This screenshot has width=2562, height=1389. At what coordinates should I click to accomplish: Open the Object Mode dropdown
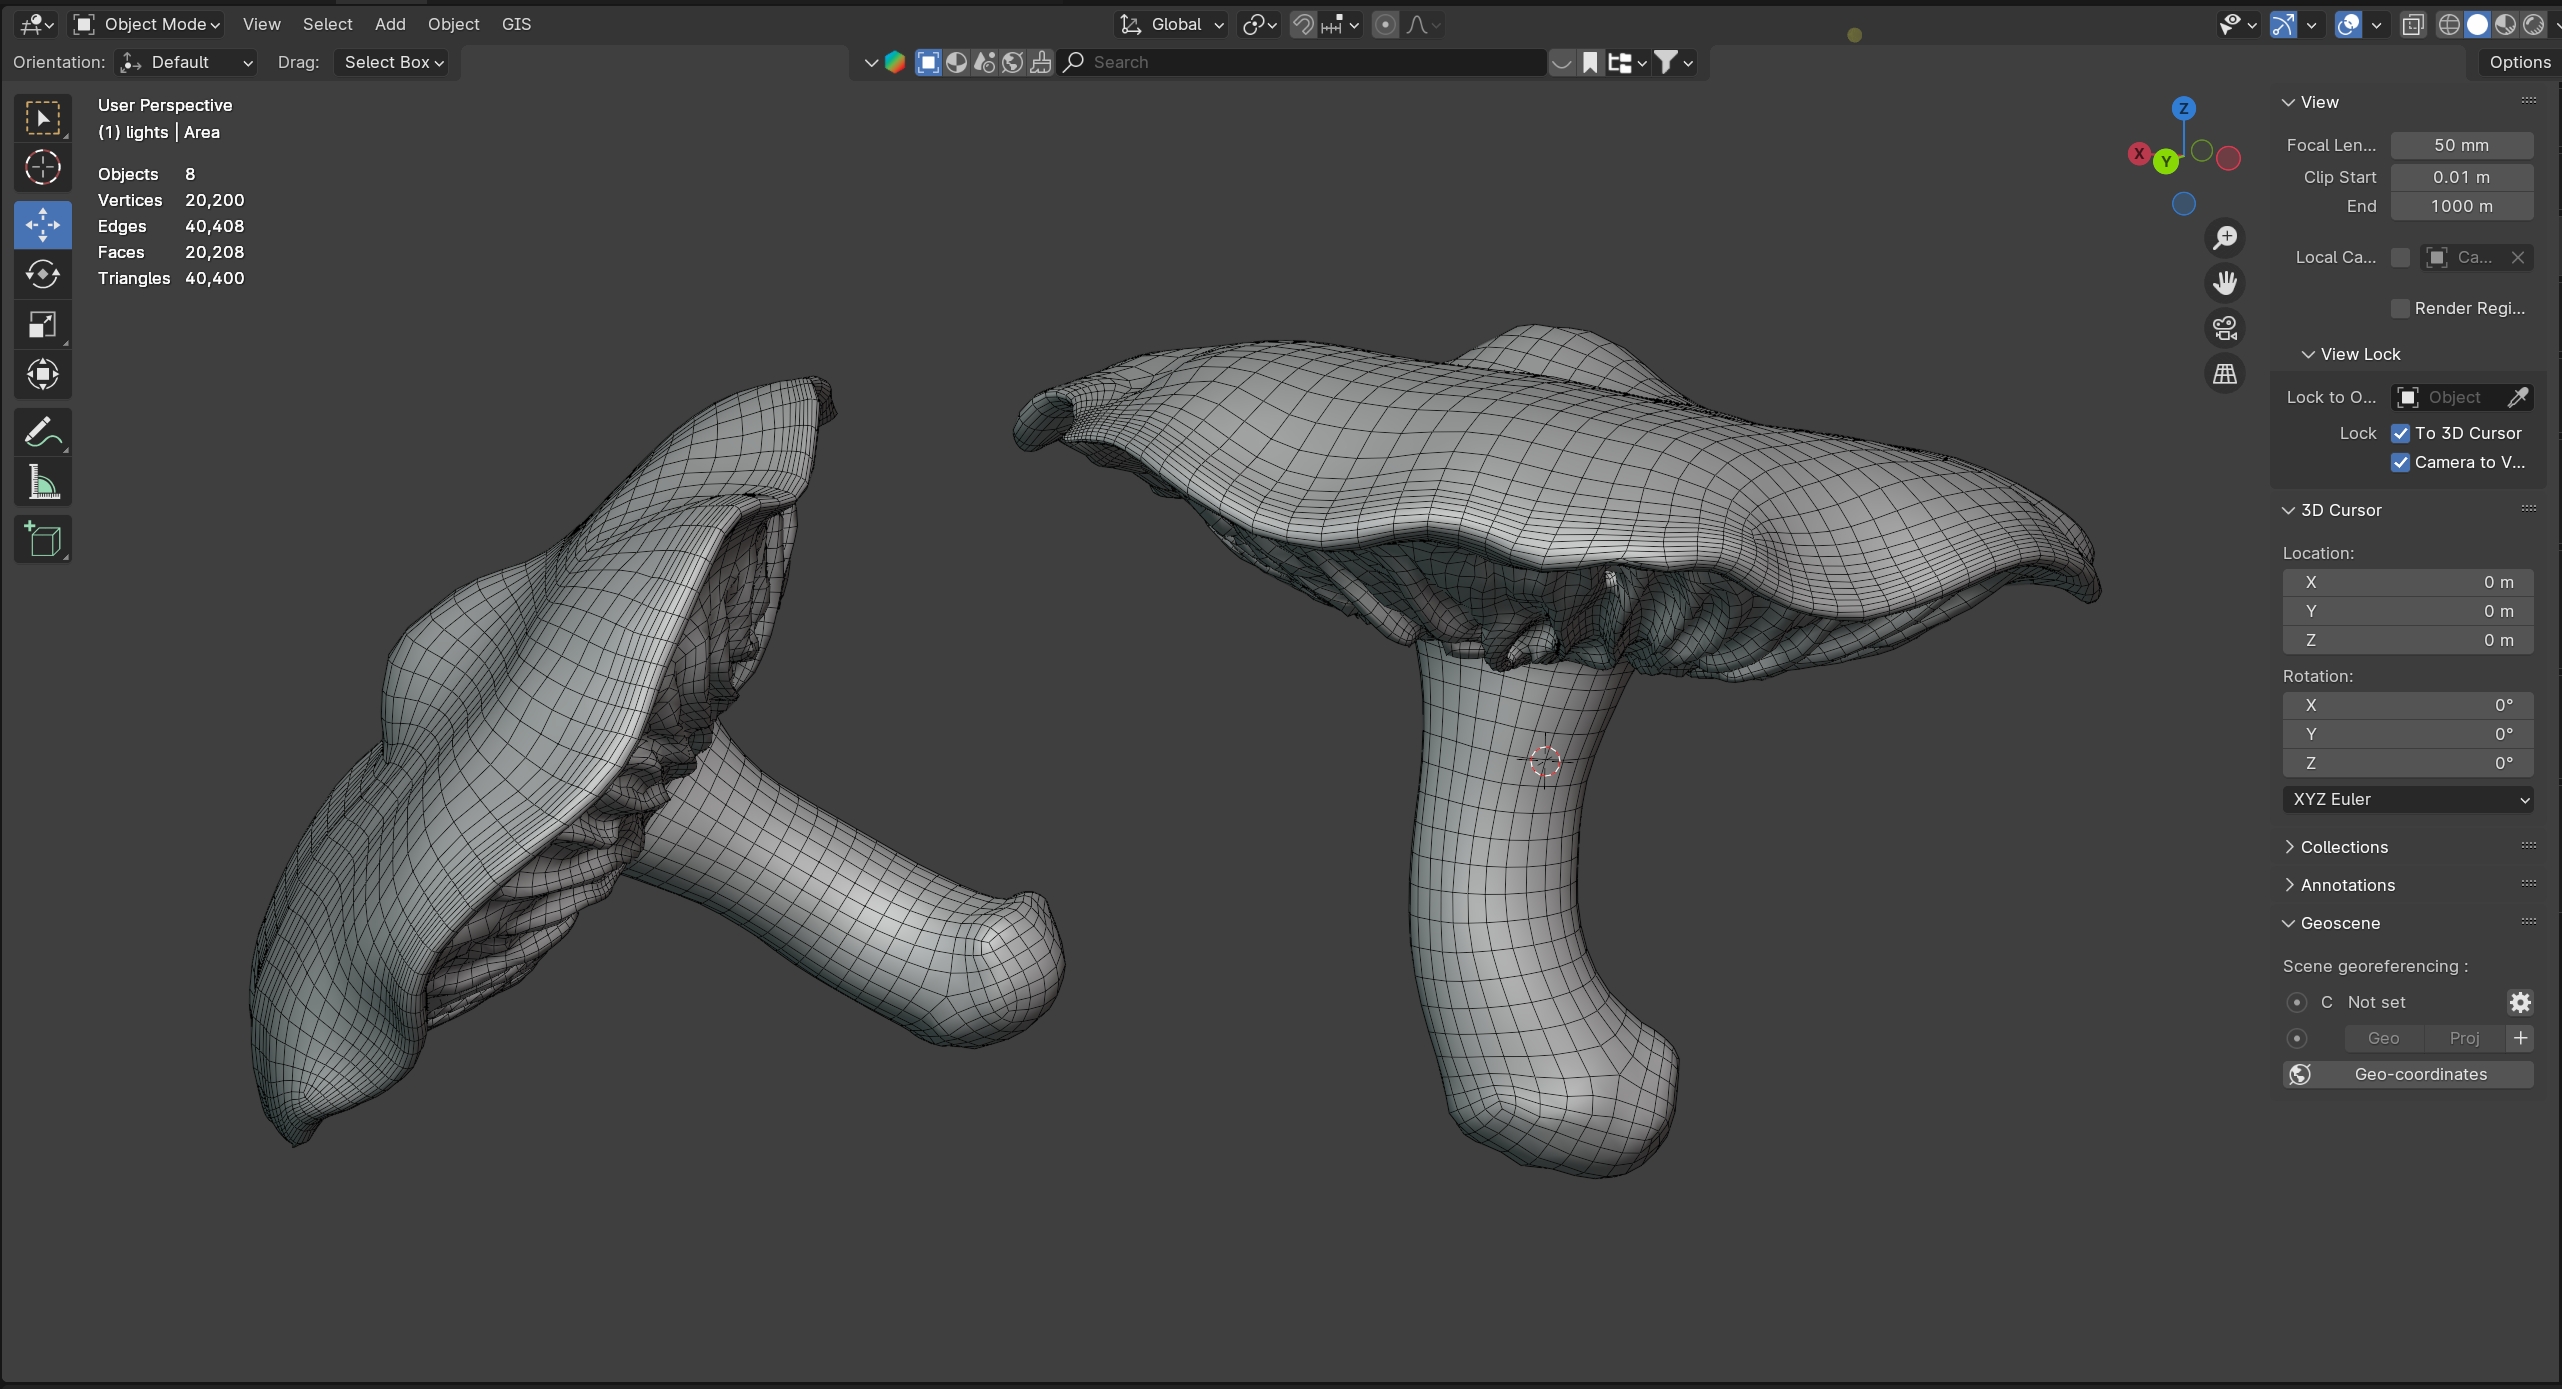147,24
